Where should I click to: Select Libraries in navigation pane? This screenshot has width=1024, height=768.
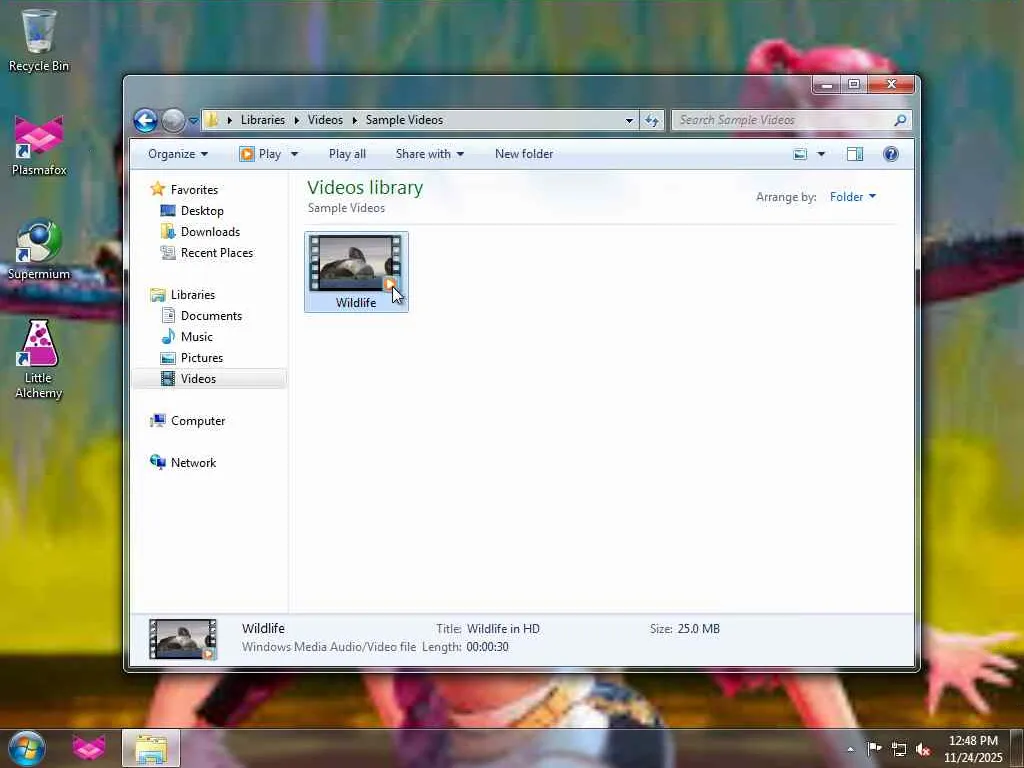click(x=193, y=295)
